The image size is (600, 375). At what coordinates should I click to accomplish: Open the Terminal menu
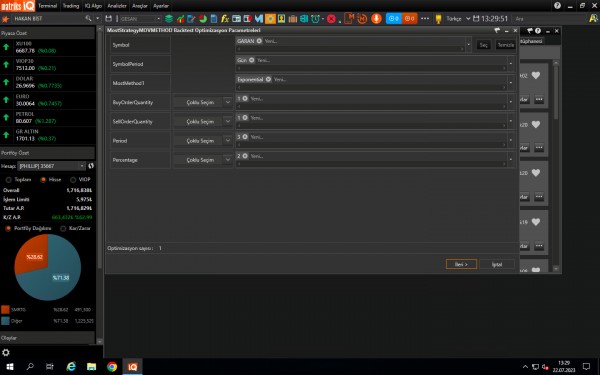[x=47, y=6]
